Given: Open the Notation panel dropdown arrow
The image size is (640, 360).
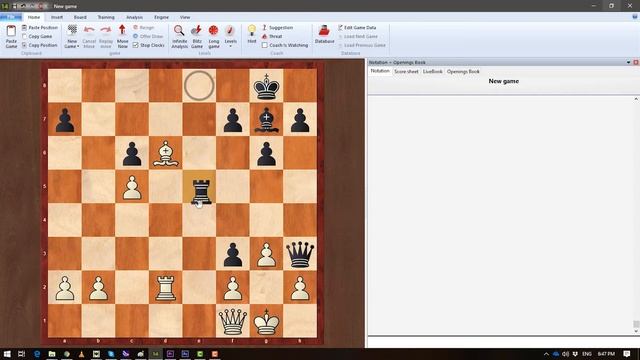Looking at the screenshot, I should 629,62.
